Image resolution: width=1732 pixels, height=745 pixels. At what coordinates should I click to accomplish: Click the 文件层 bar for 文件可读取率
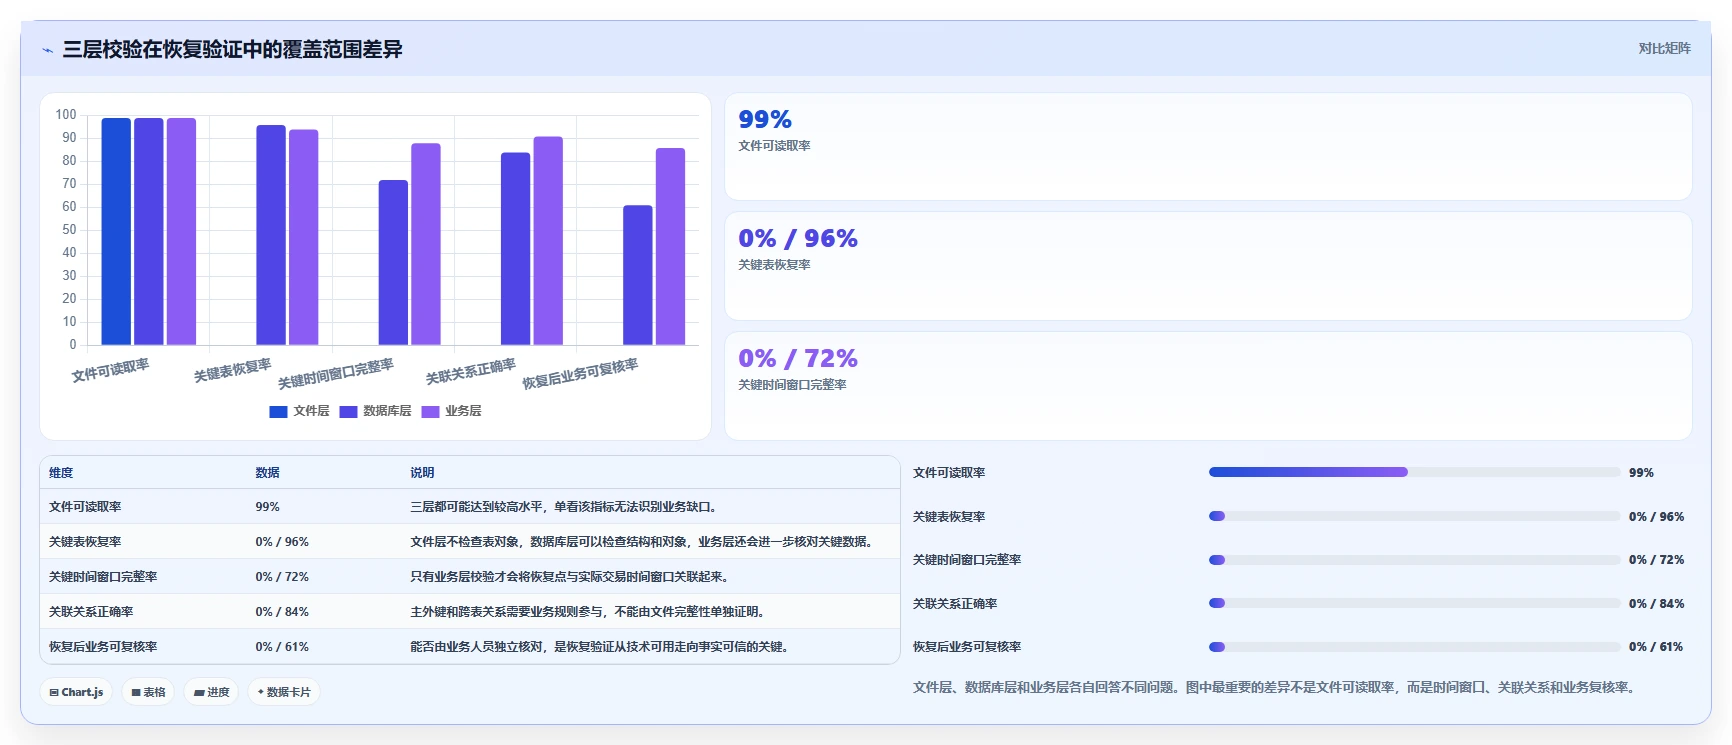[x=116, y=232]
